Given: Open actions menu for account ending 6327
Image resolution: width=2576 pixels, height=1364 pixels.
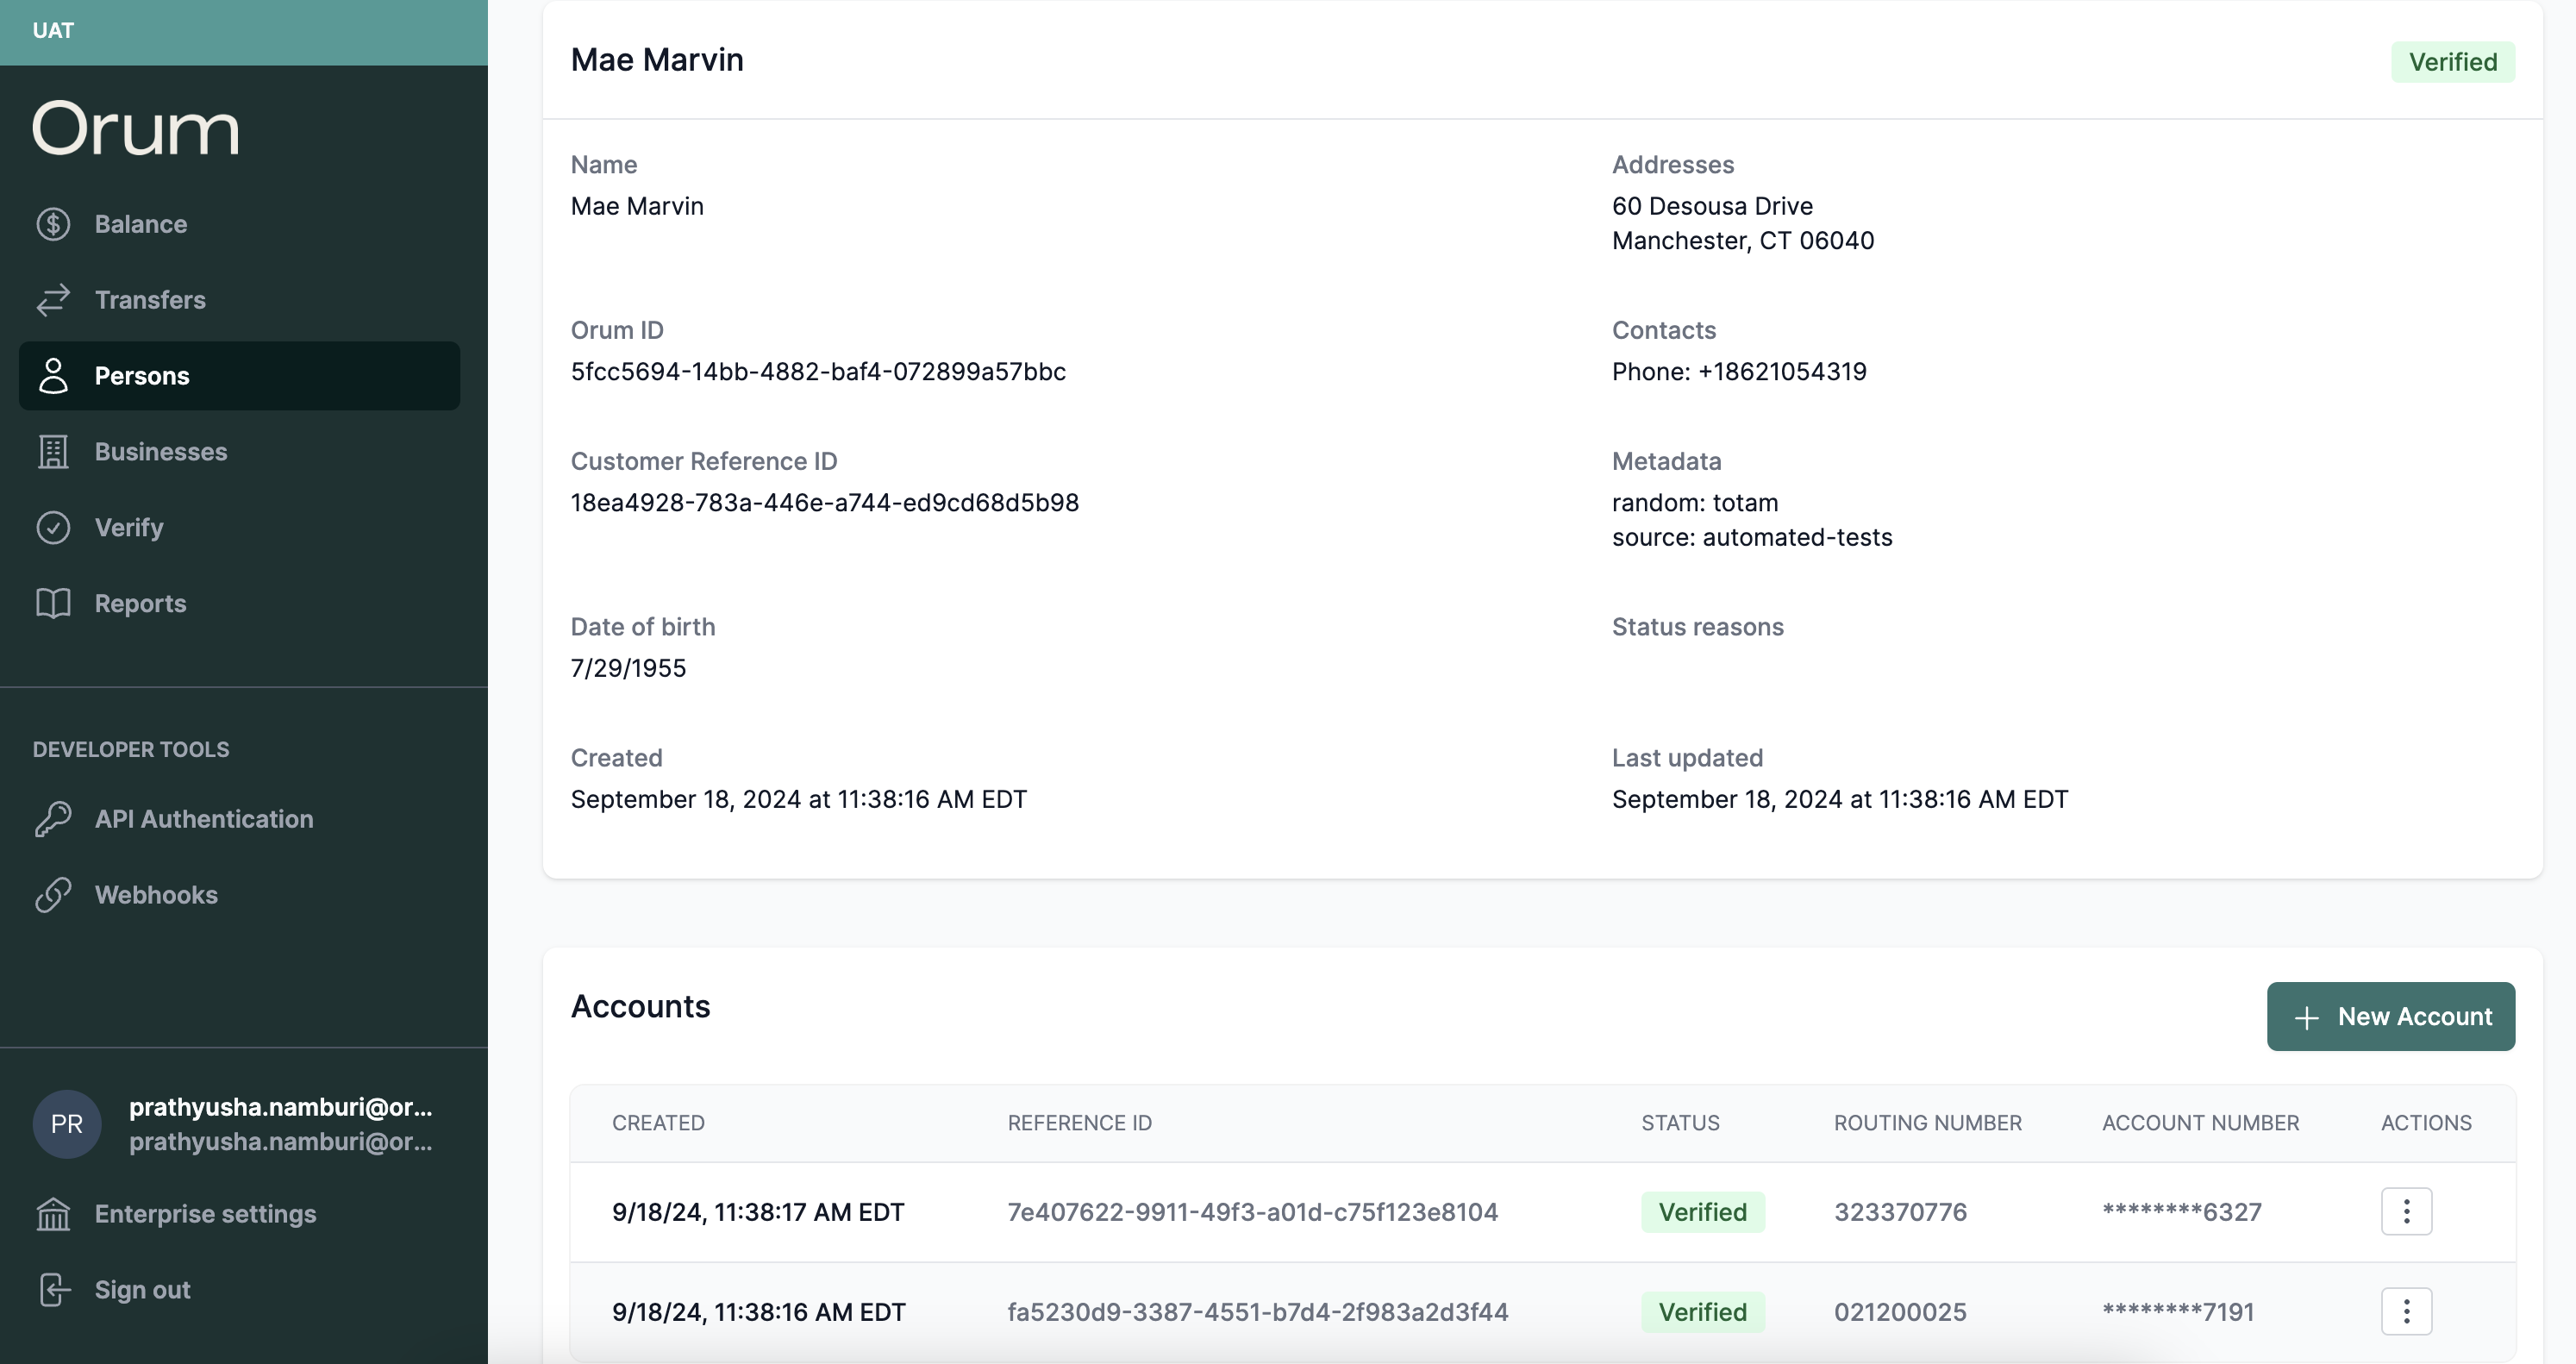Looking at the screenshot, I should coord(2405,1212).
